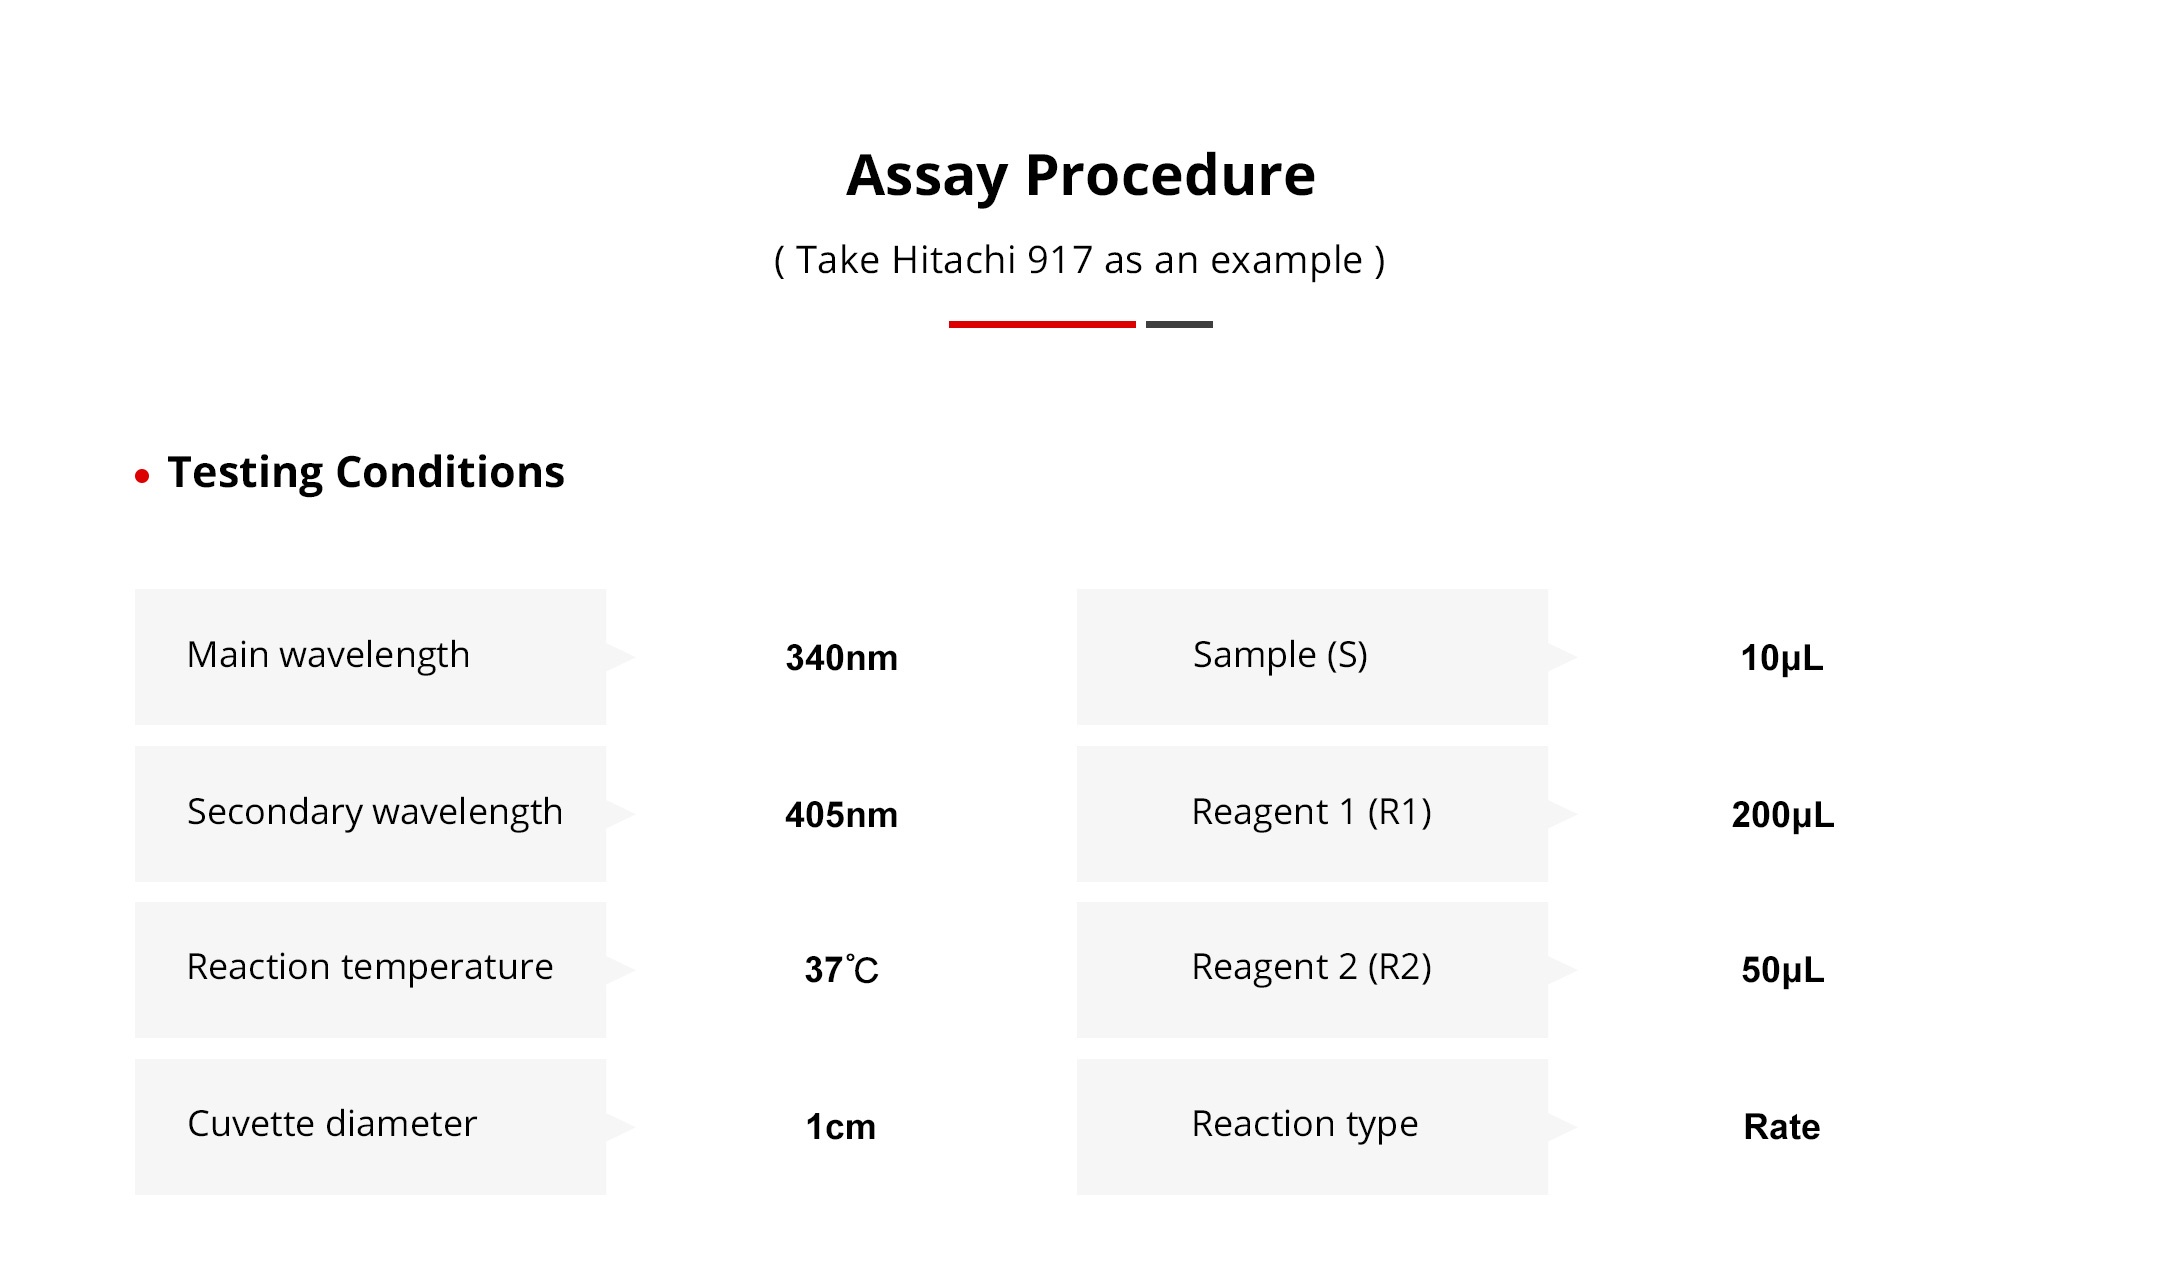The image size is (2160, 1278).
Task: Select the Secondary wavelength label cell
Action: point(370,813)
